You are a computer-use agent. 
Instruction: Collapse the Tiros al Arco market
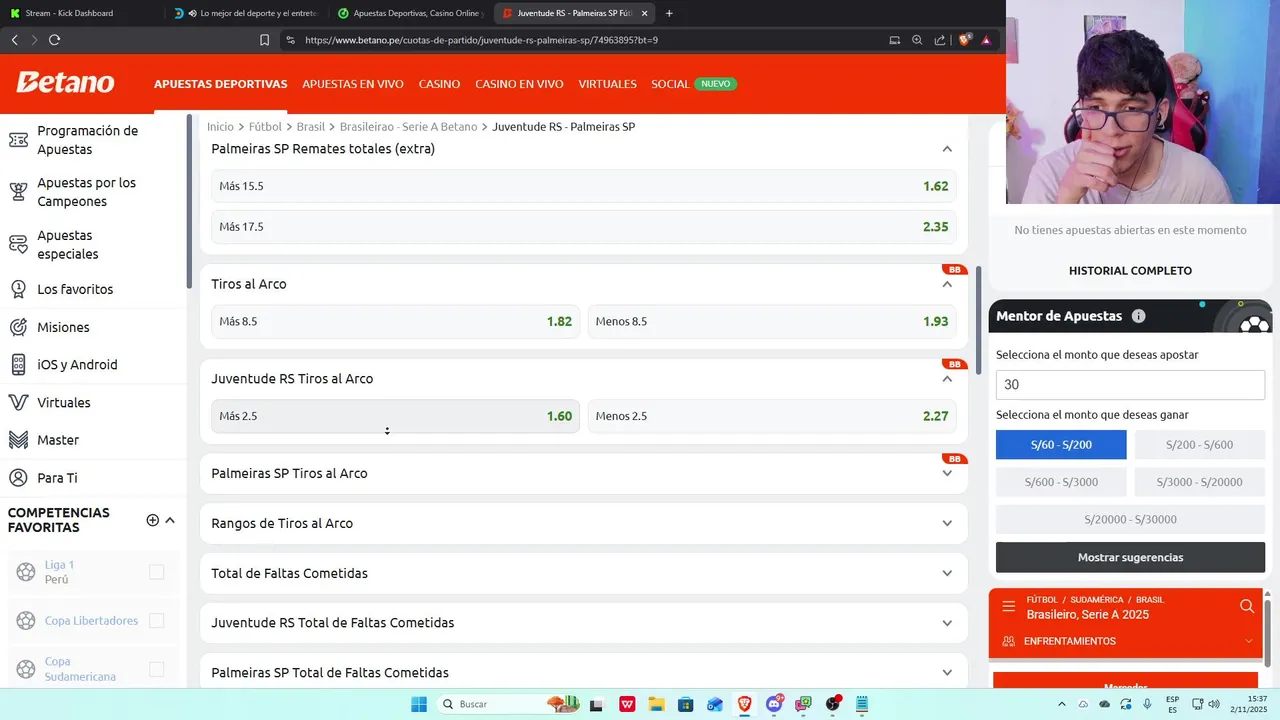[x=947, y=284]
